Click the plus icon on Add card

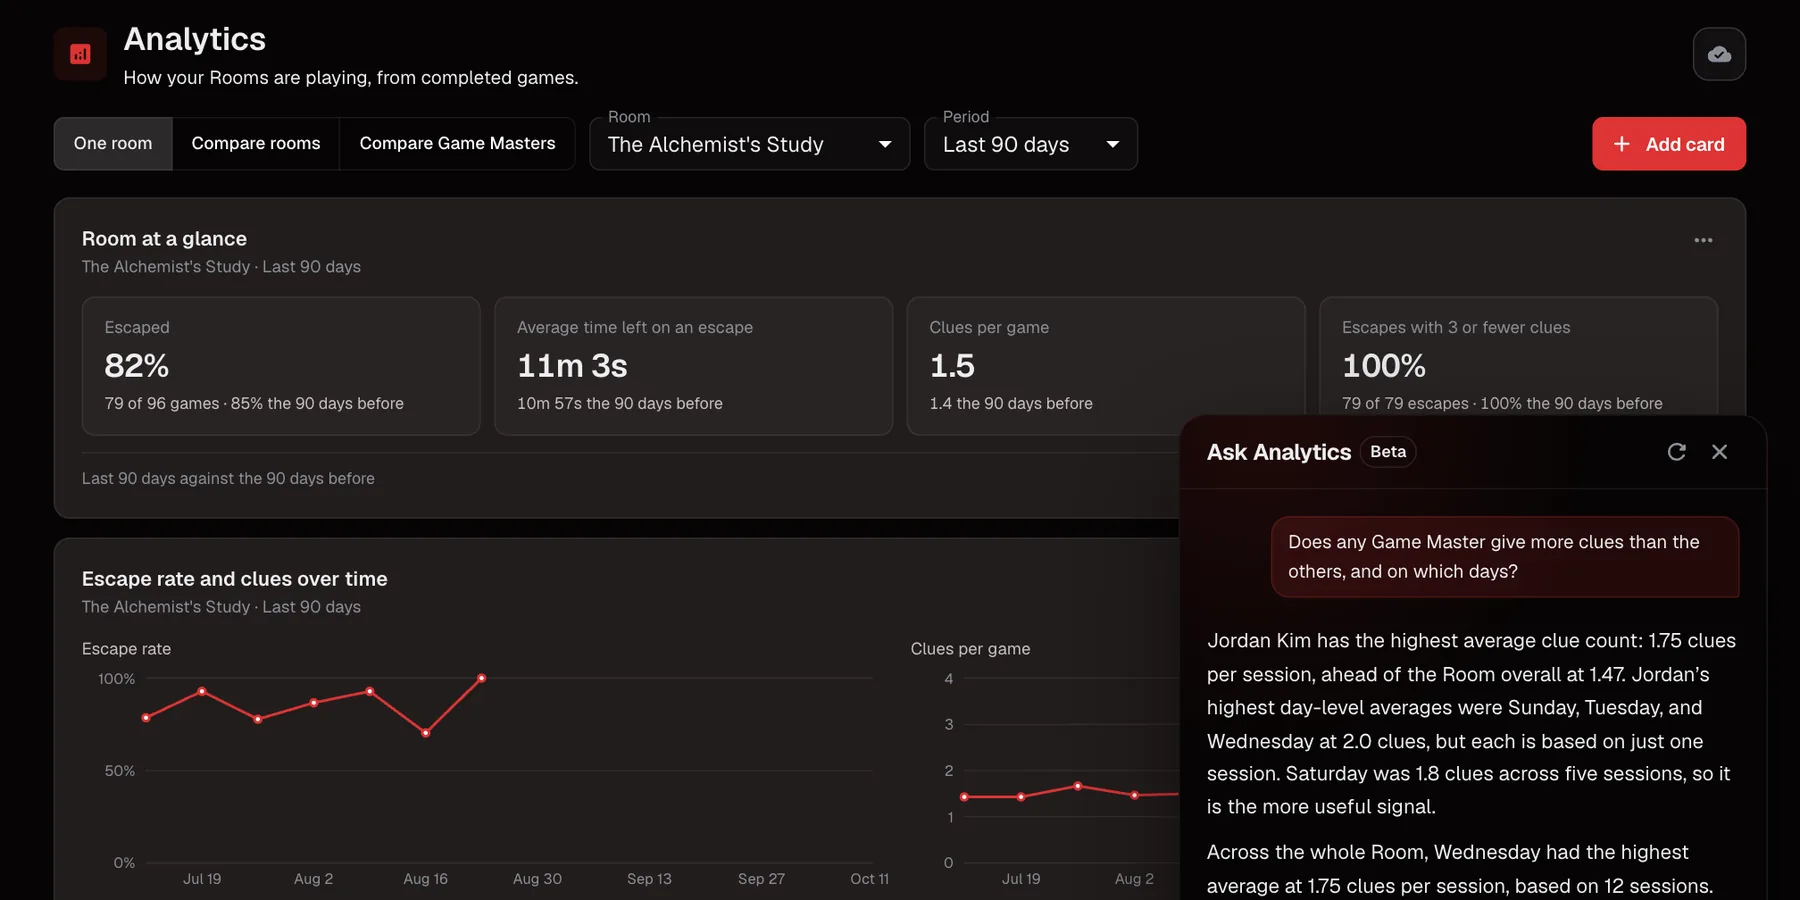[1622, 144]
